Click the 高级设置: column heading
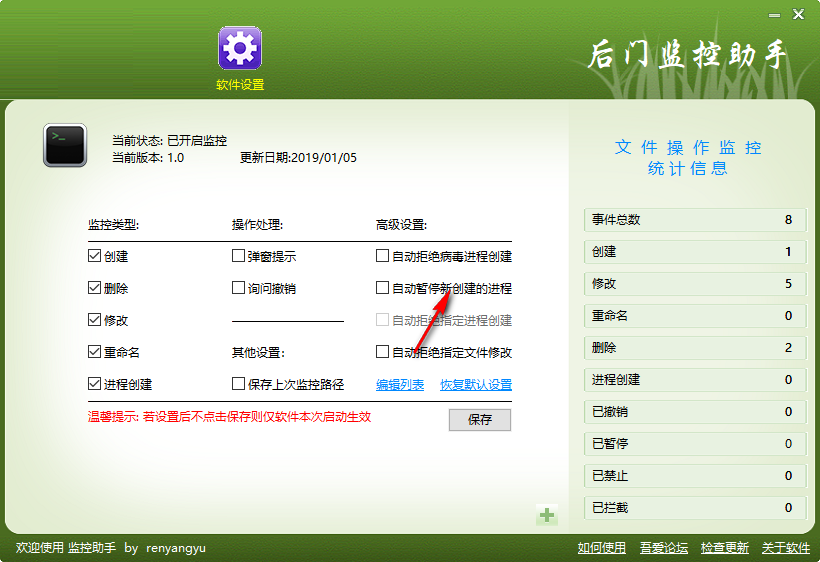The height and width of the screenshot is (562, 820). 401,225
